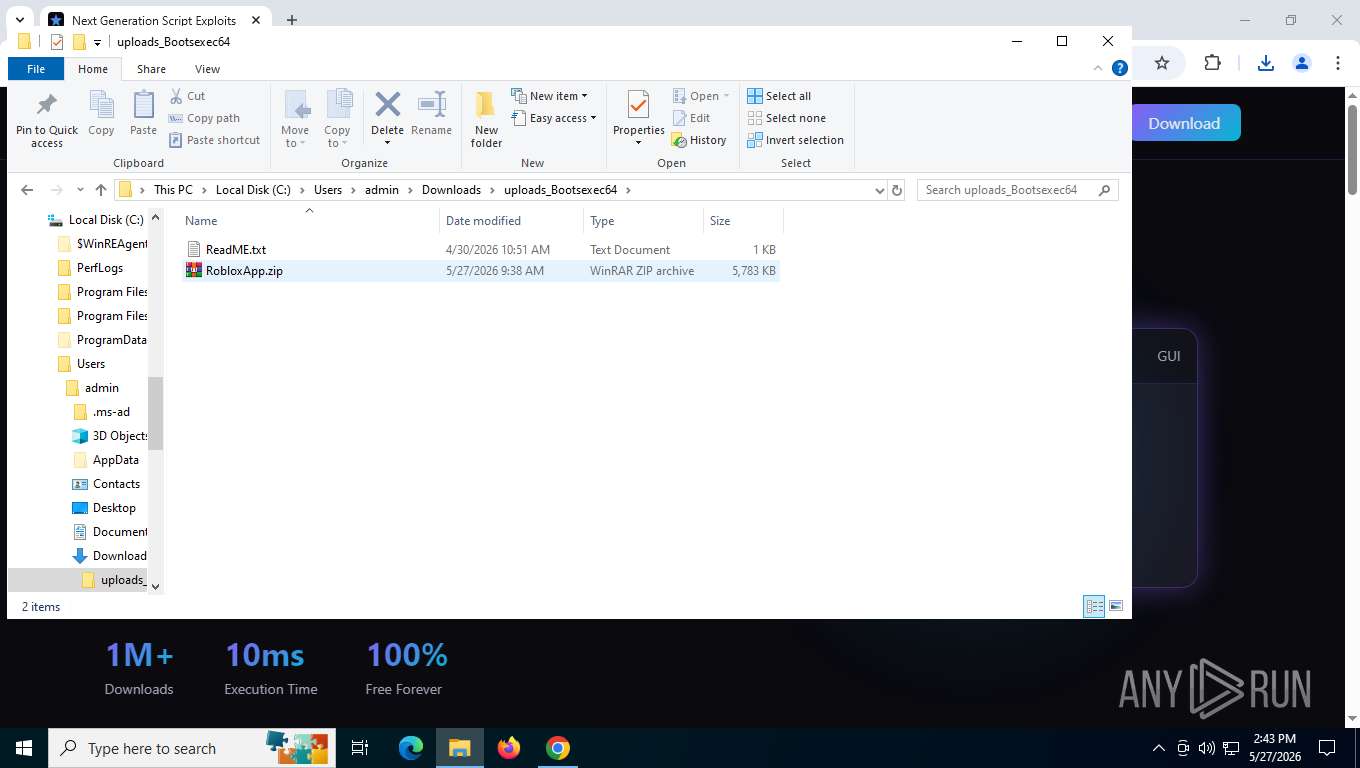The height and width of the screenshot is (768, 1360).
Task: Open address bar history dropdown
Action: (x=879, y=190)
